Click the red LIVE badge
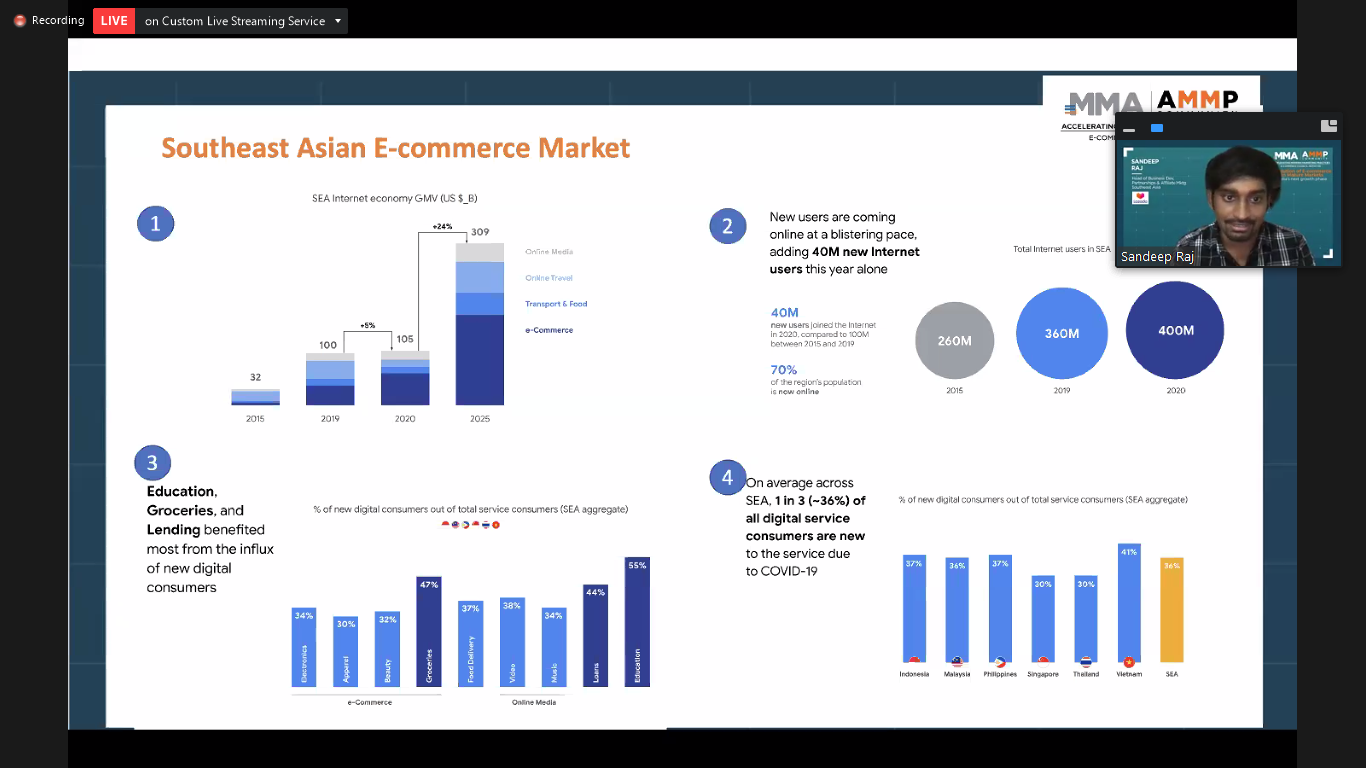Viewport: 1366px width, 768px height. click(113, 20)
